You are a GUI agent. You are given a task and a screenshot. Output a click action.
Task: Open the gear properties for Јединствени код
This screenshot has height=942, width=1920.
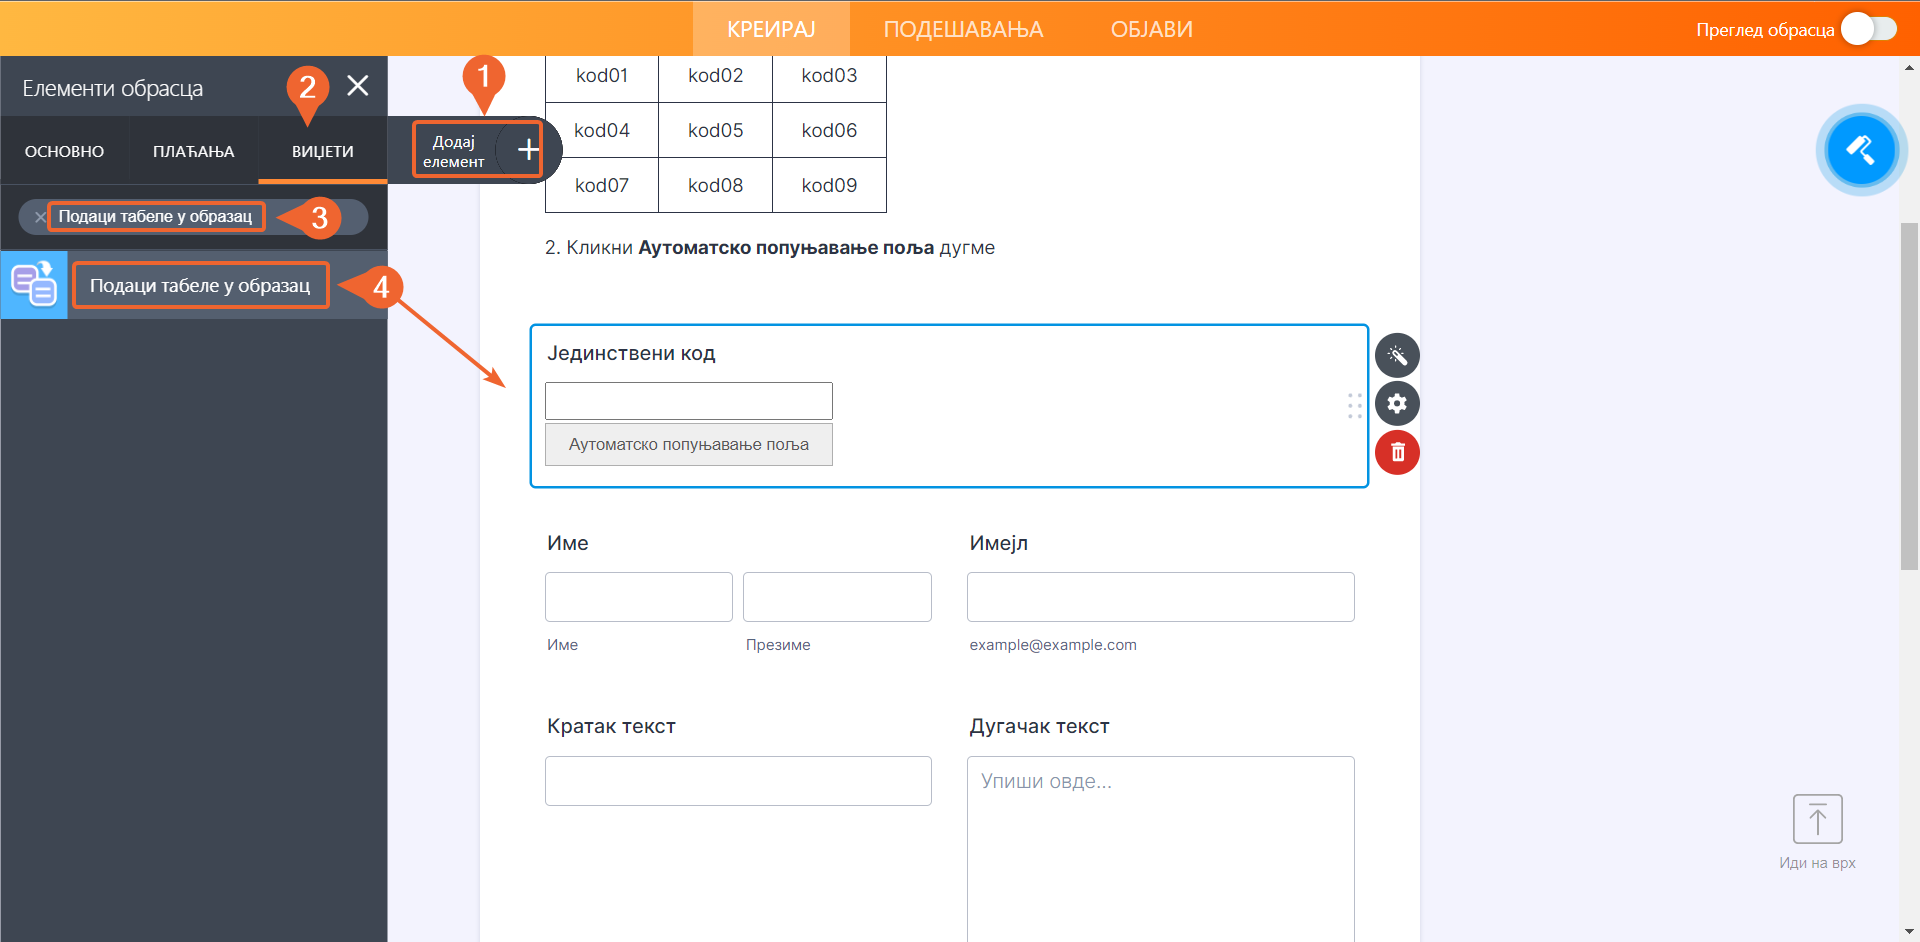pos(1397,404)
